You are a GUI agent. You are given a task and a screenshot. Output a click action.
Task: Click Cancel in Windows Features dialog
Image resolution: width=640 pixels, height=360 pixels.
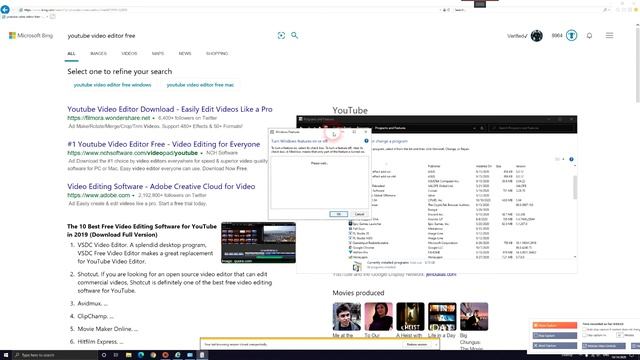359,214
